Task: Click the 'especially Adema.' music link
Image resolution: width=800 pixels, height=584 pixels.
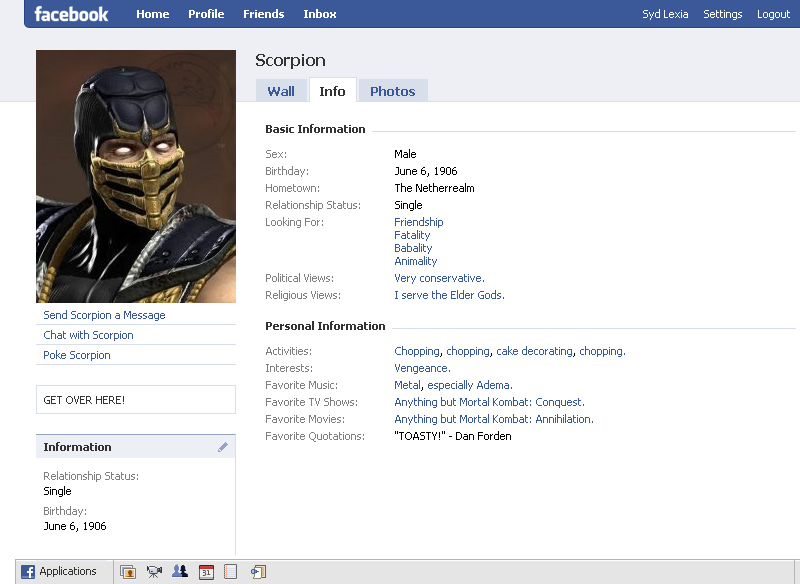Action: 470,385
